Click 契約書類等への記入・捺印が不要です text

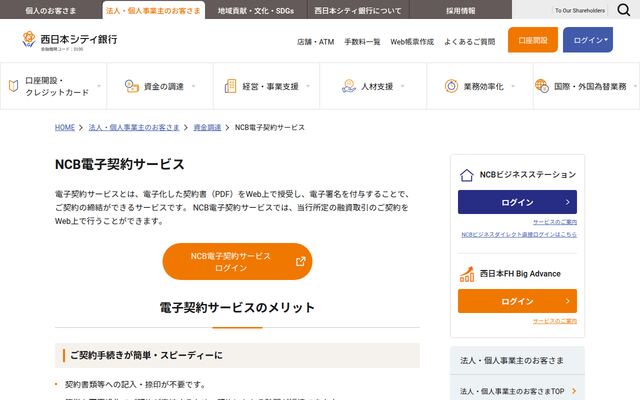tap(135, 384)
